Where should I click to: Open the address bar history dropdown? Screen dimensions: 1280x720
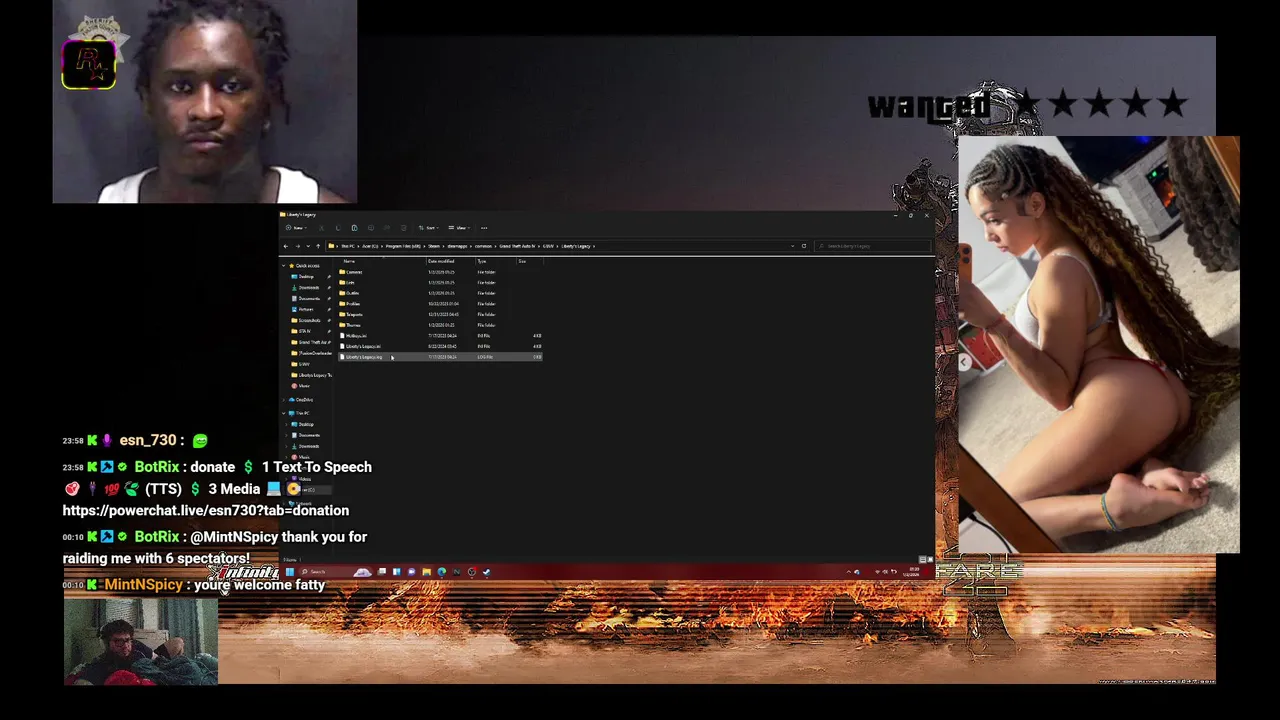click(x=793, y=246)
